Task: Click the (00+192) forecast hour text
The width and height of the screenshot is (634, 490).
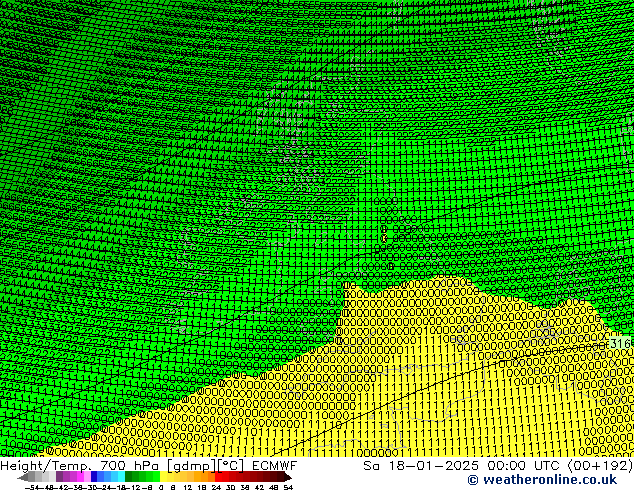Action: click(x=600, y=466)
